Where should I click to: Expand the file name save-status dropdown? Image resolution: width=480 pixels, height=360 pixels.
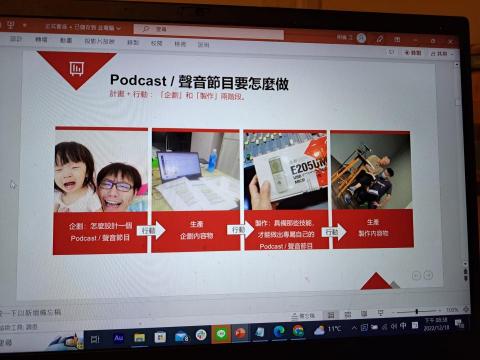point(118,28)
